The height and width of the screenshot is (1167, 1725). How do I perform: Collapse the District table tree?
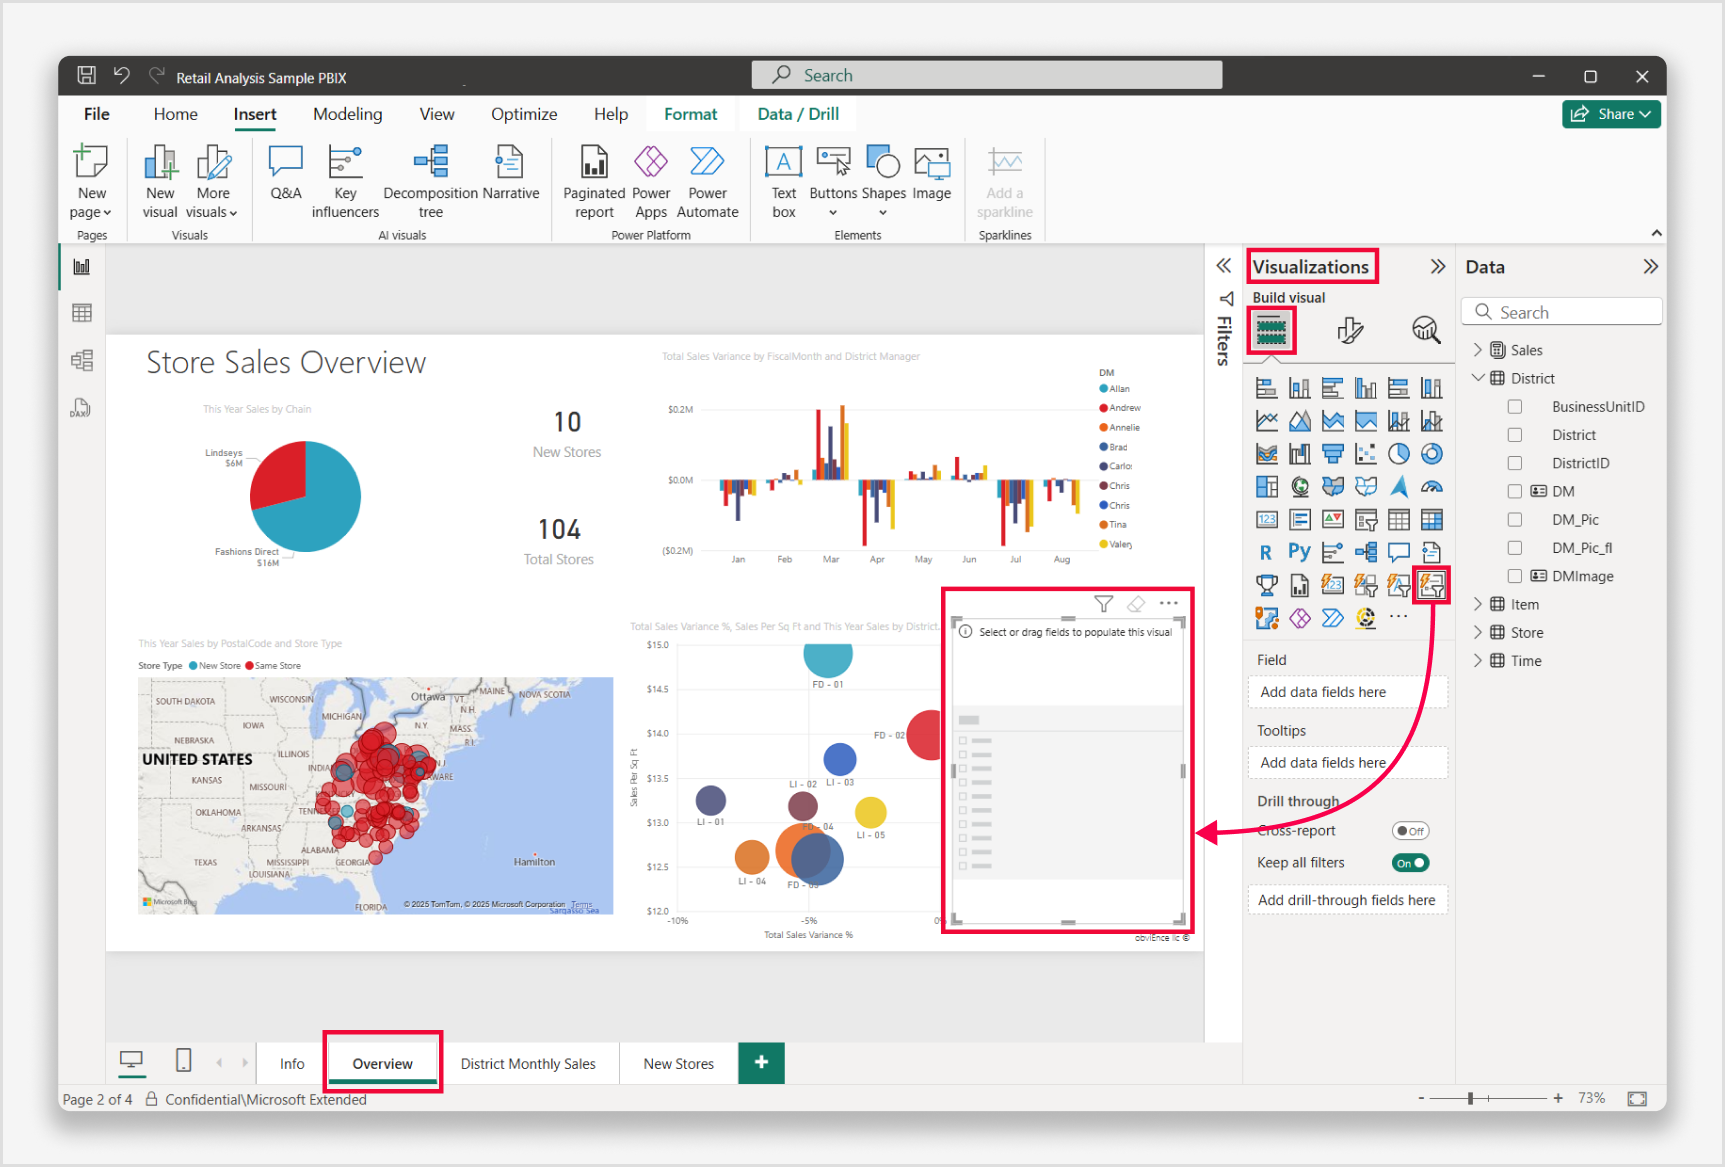pos(1478,378)
